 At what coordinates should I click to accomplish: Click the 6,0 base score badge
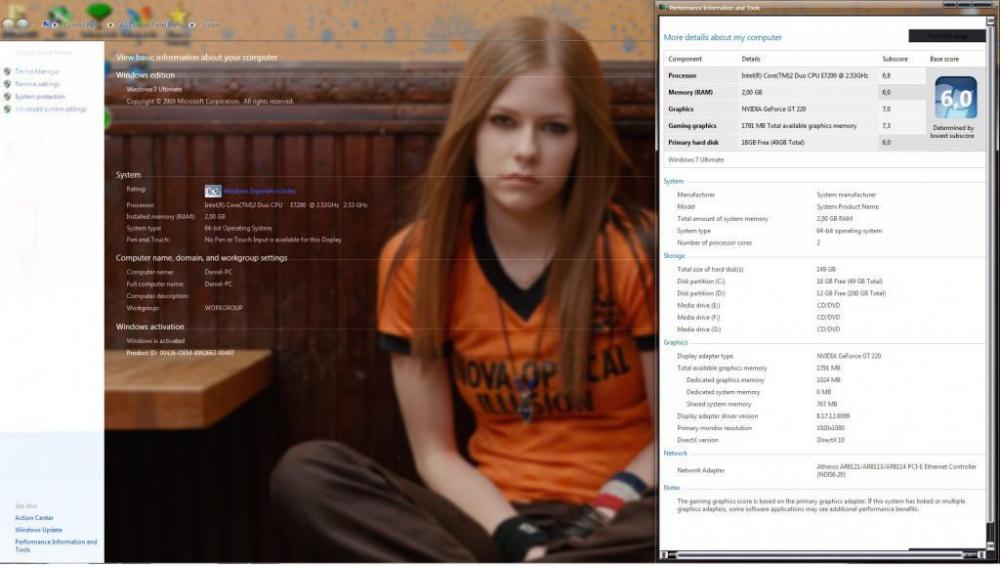point(955,98)
